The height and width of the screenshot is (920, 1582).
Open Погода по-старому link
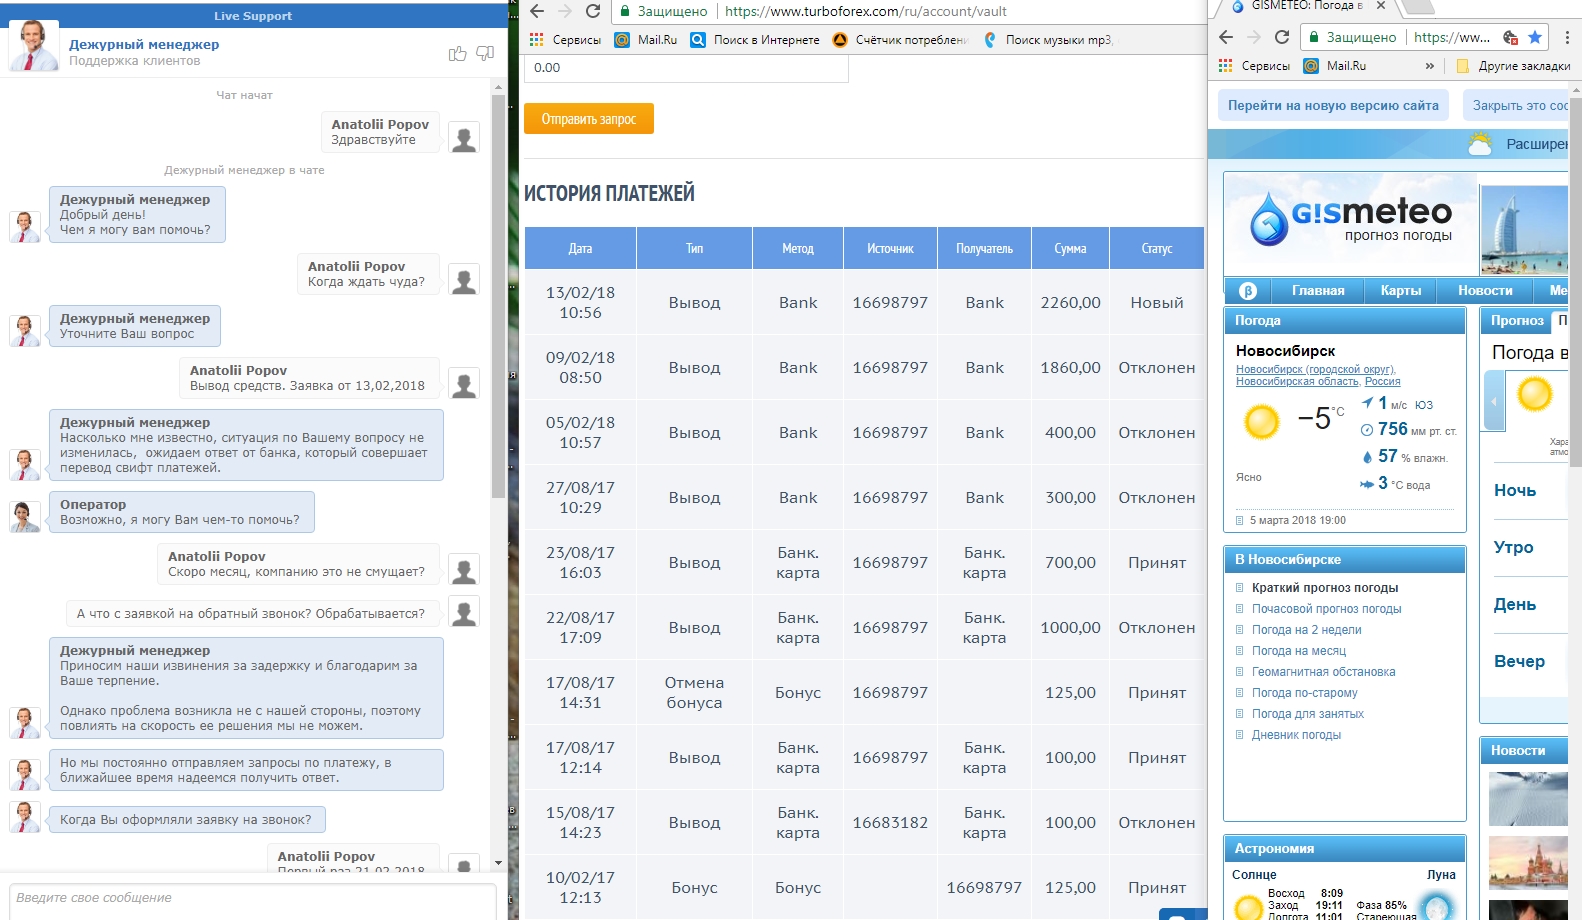point(1304,693)
